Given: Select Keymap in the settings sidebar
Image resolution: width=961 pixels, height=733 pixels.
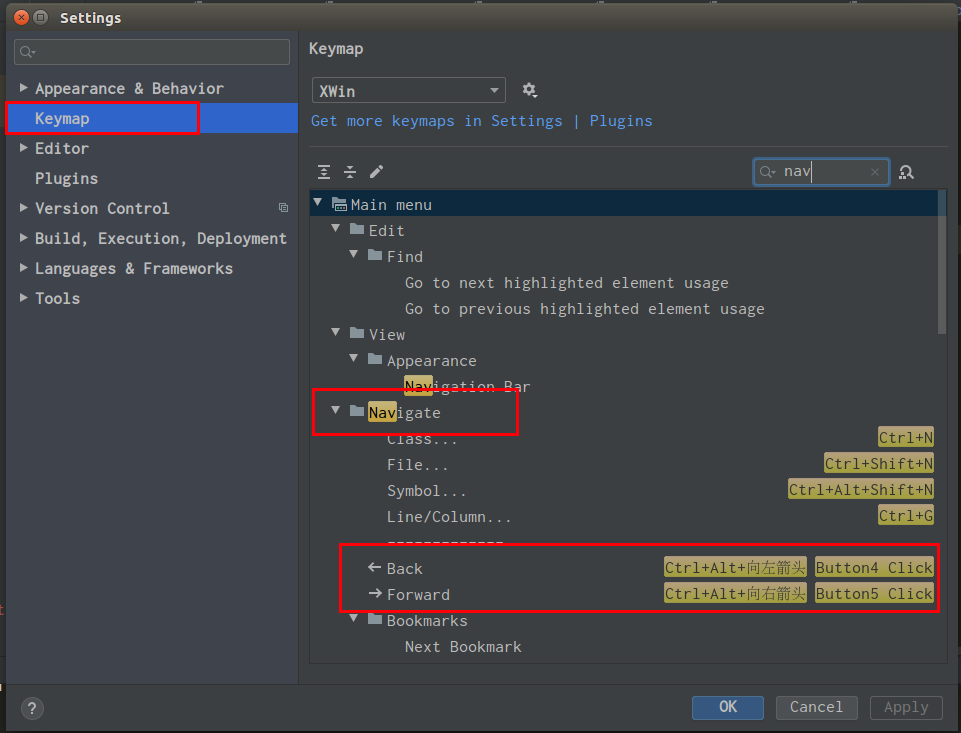Looking at the screenshot, I should 61,117.
